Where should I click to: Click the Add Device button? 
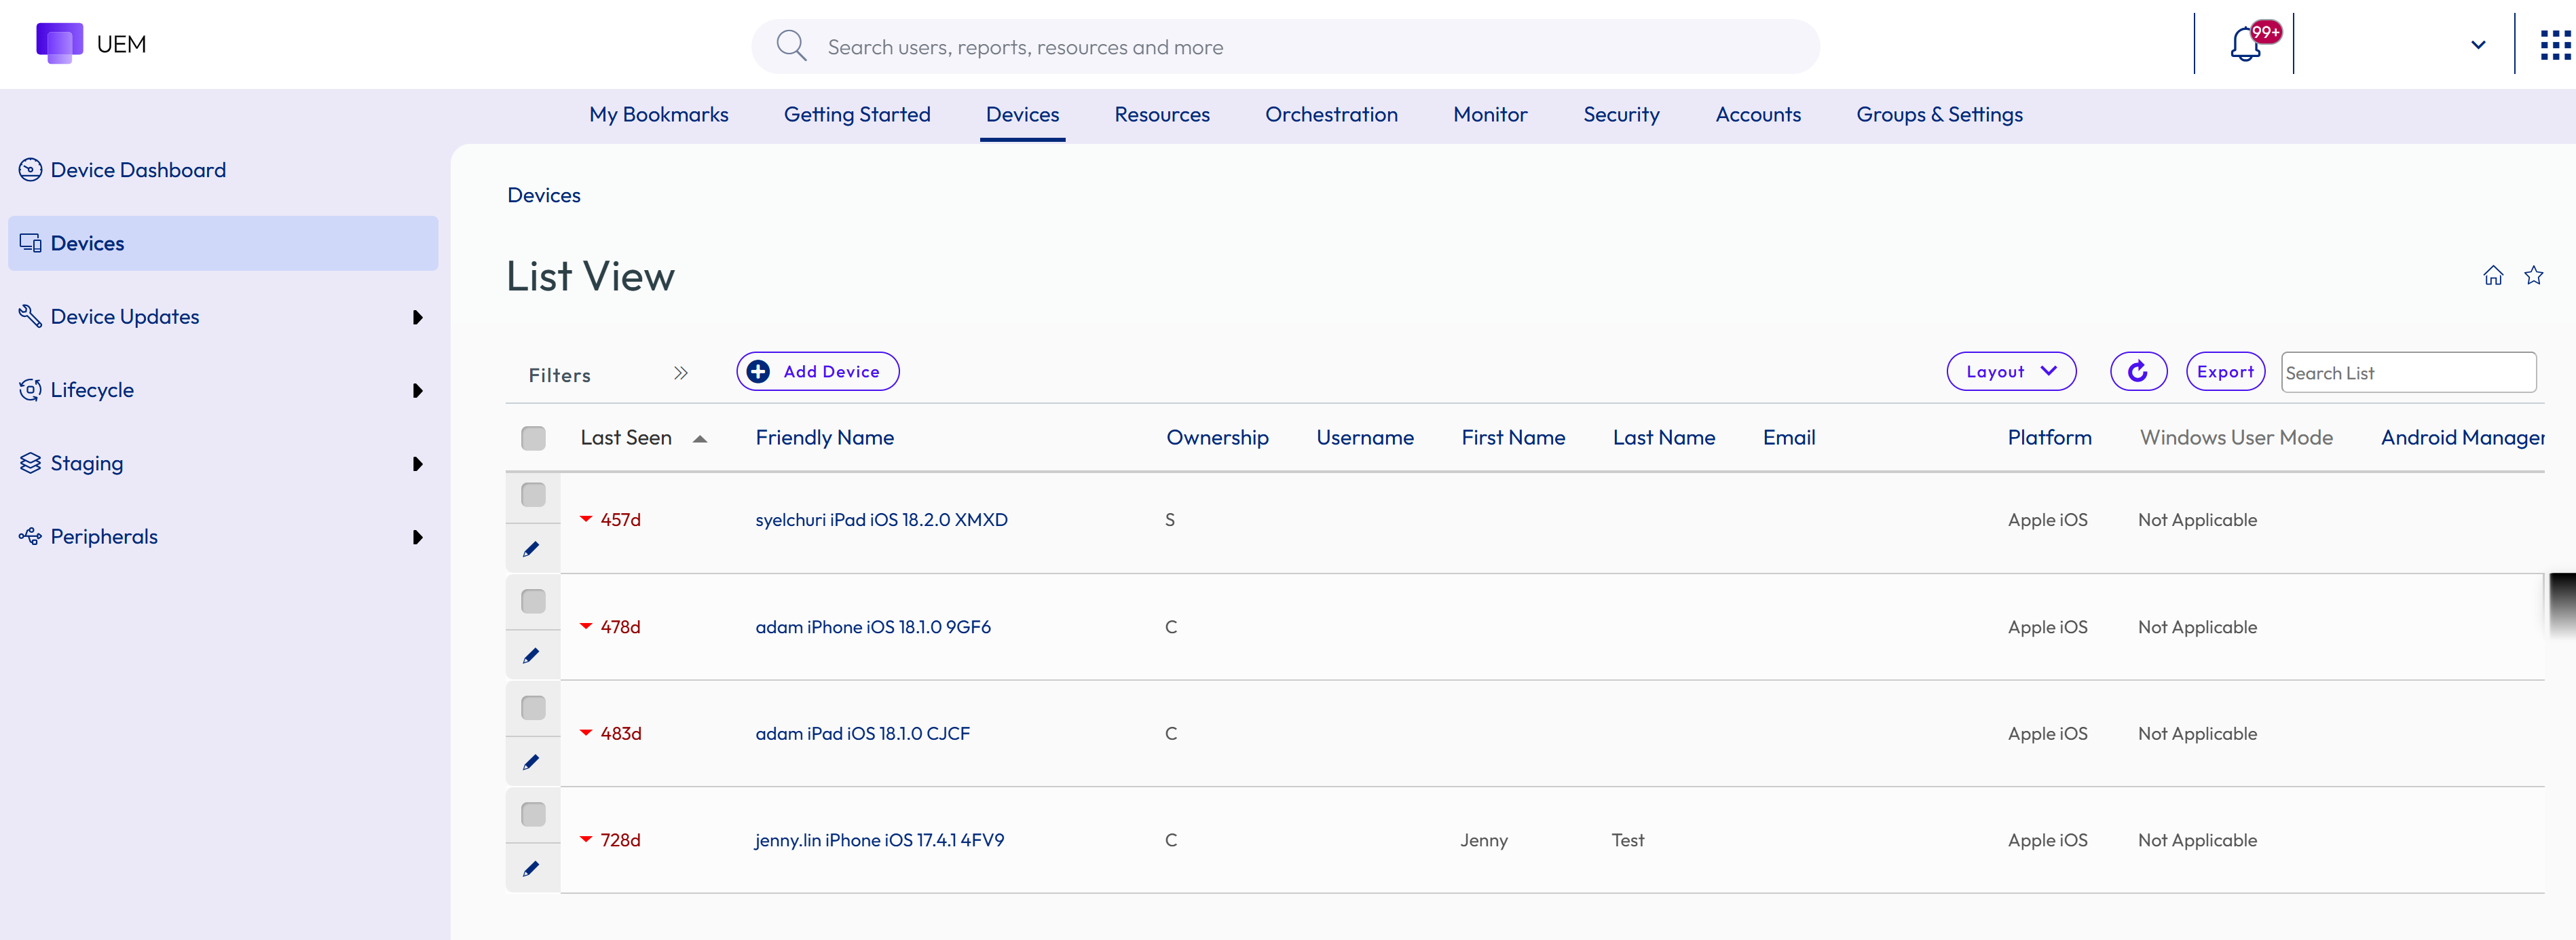click(x=817, y=371)
